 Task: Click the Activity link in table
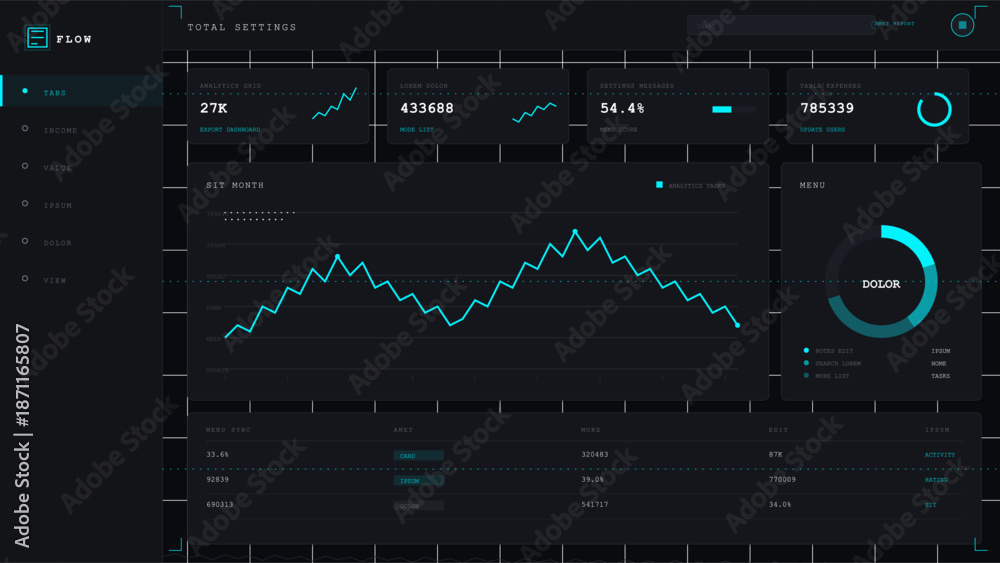939,455
